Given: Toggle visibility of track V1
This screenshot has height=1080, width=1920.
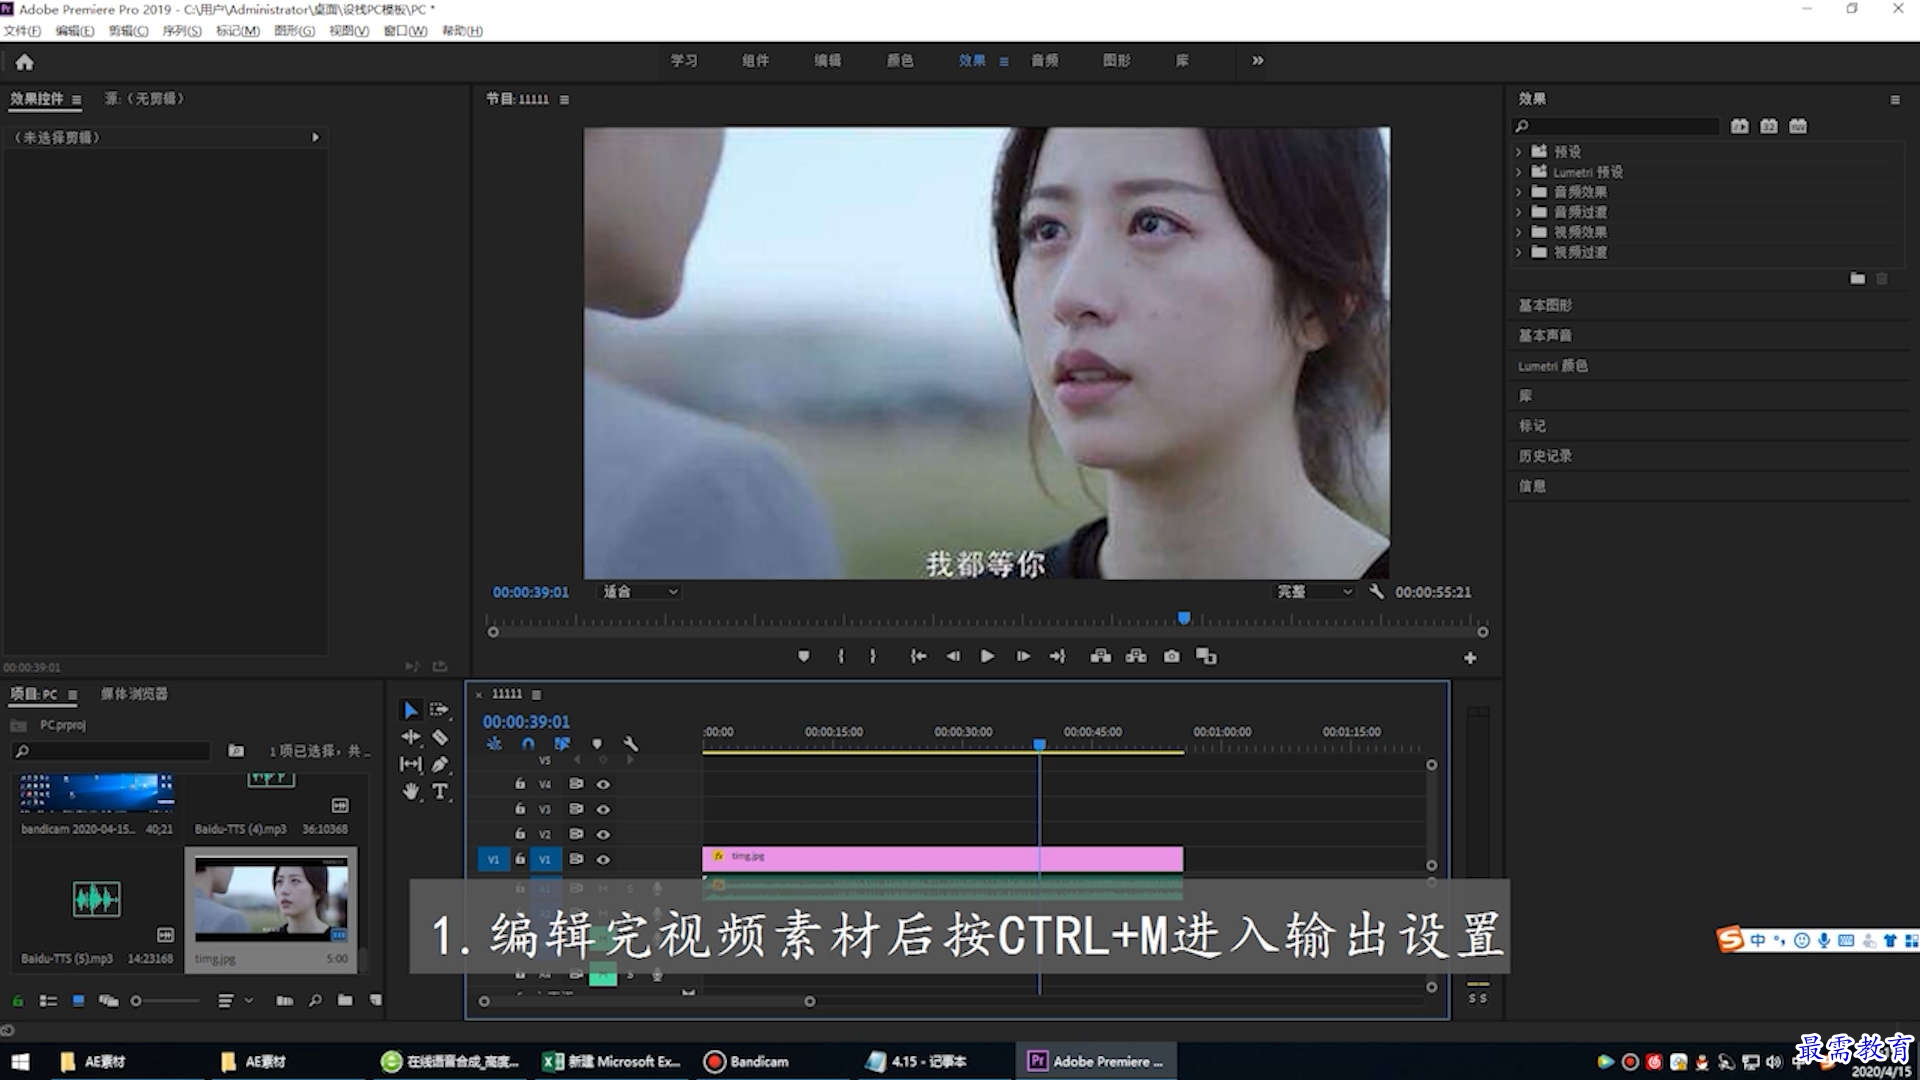Looking at the screenshot, I should (603, 859).
